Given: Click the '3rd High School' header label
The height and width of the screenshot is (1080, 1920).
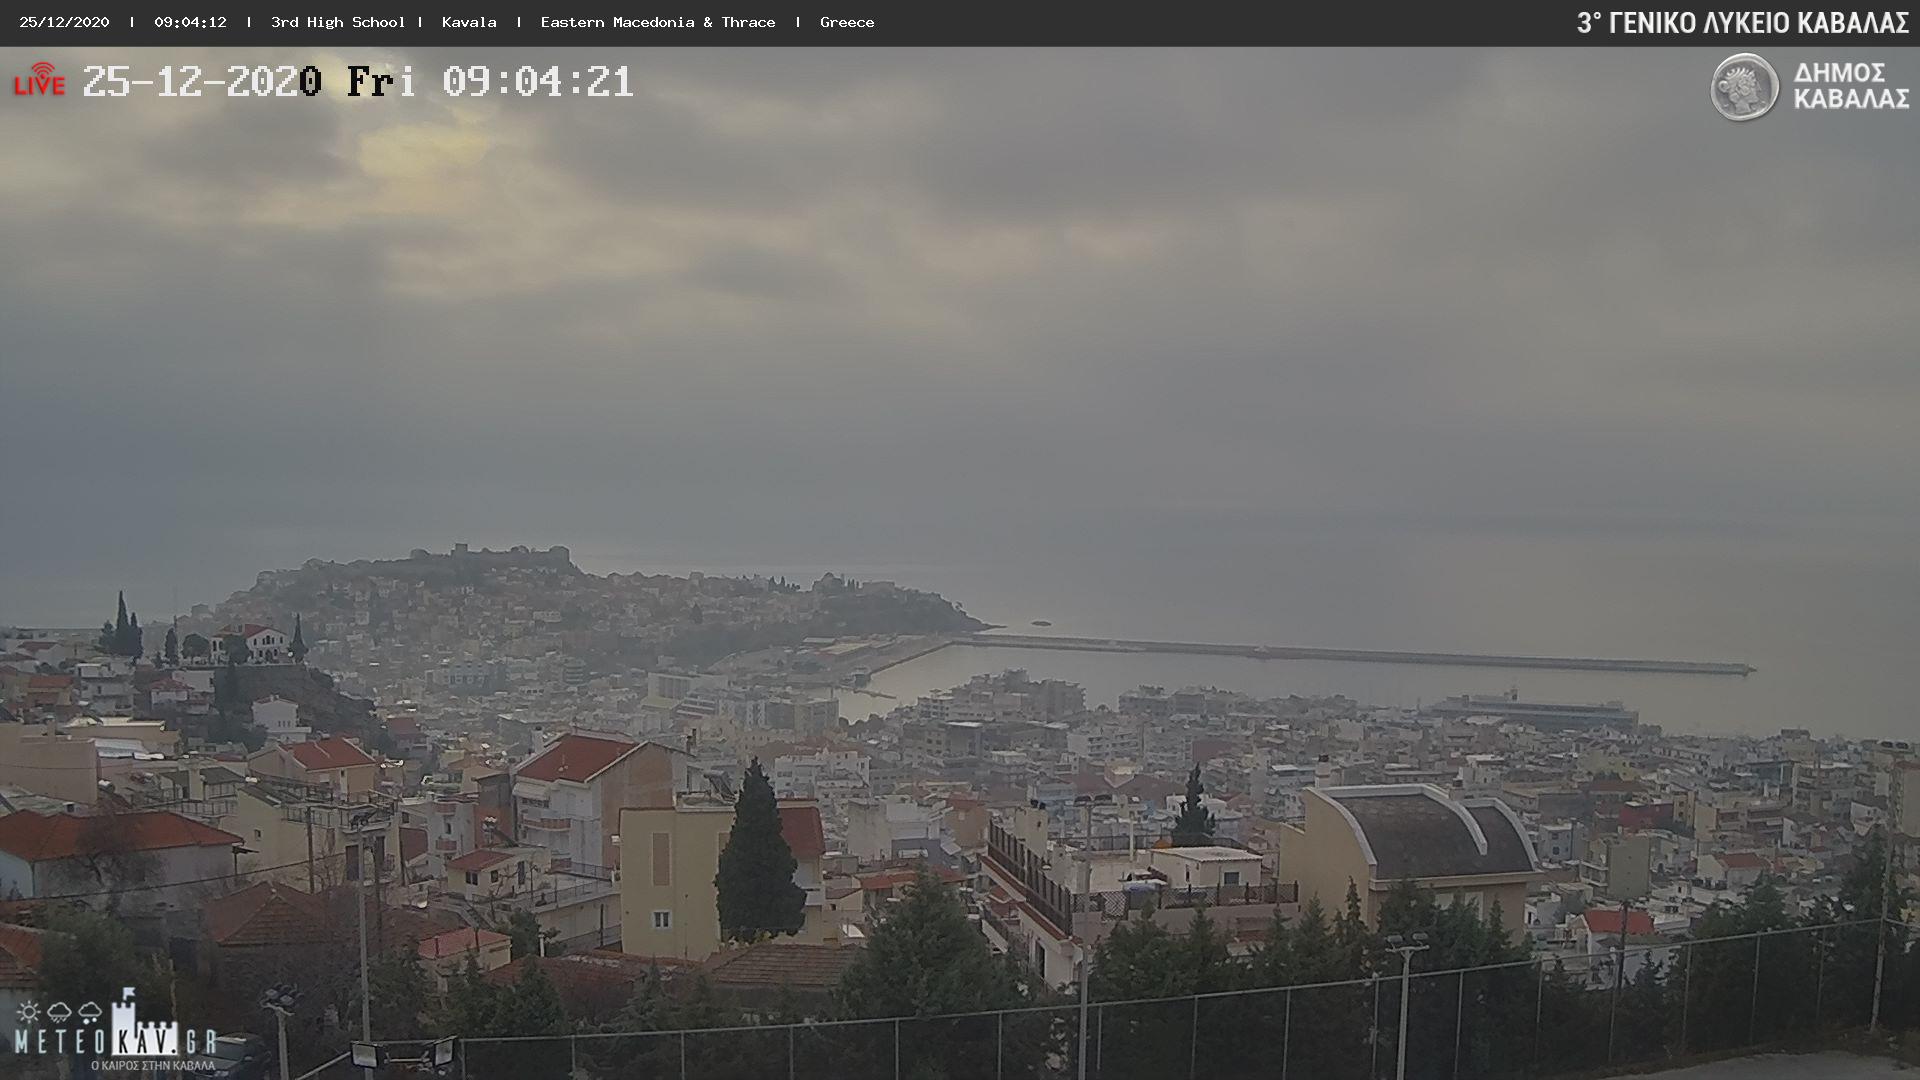Looking at the screenshot, I should point(338,22).
